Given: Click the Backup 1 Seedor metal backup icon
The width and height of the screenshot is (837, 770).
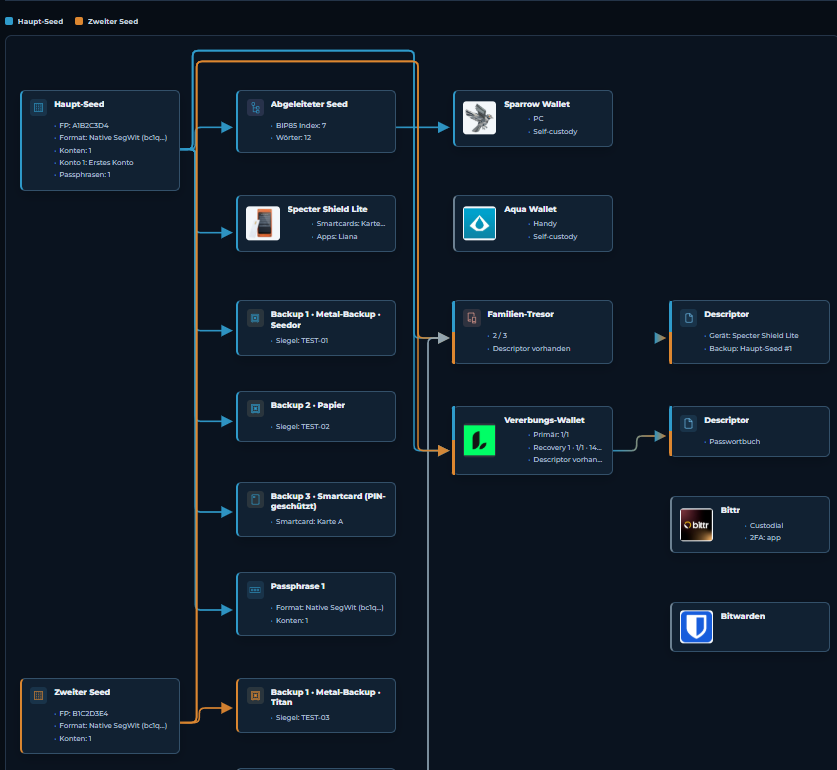Looking at the screenshot, I should pos(255,318).
